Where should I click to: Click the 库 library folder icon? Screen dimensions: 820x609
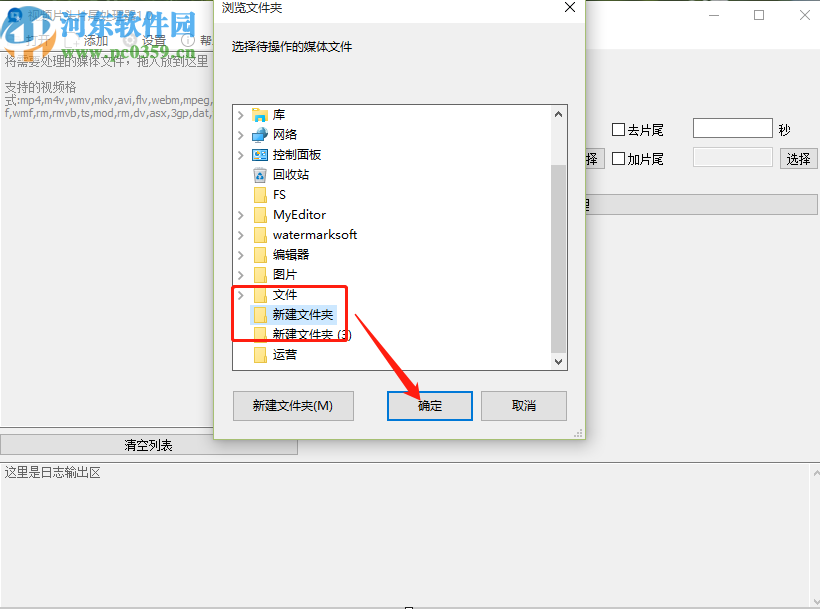(x=260, y=114)
